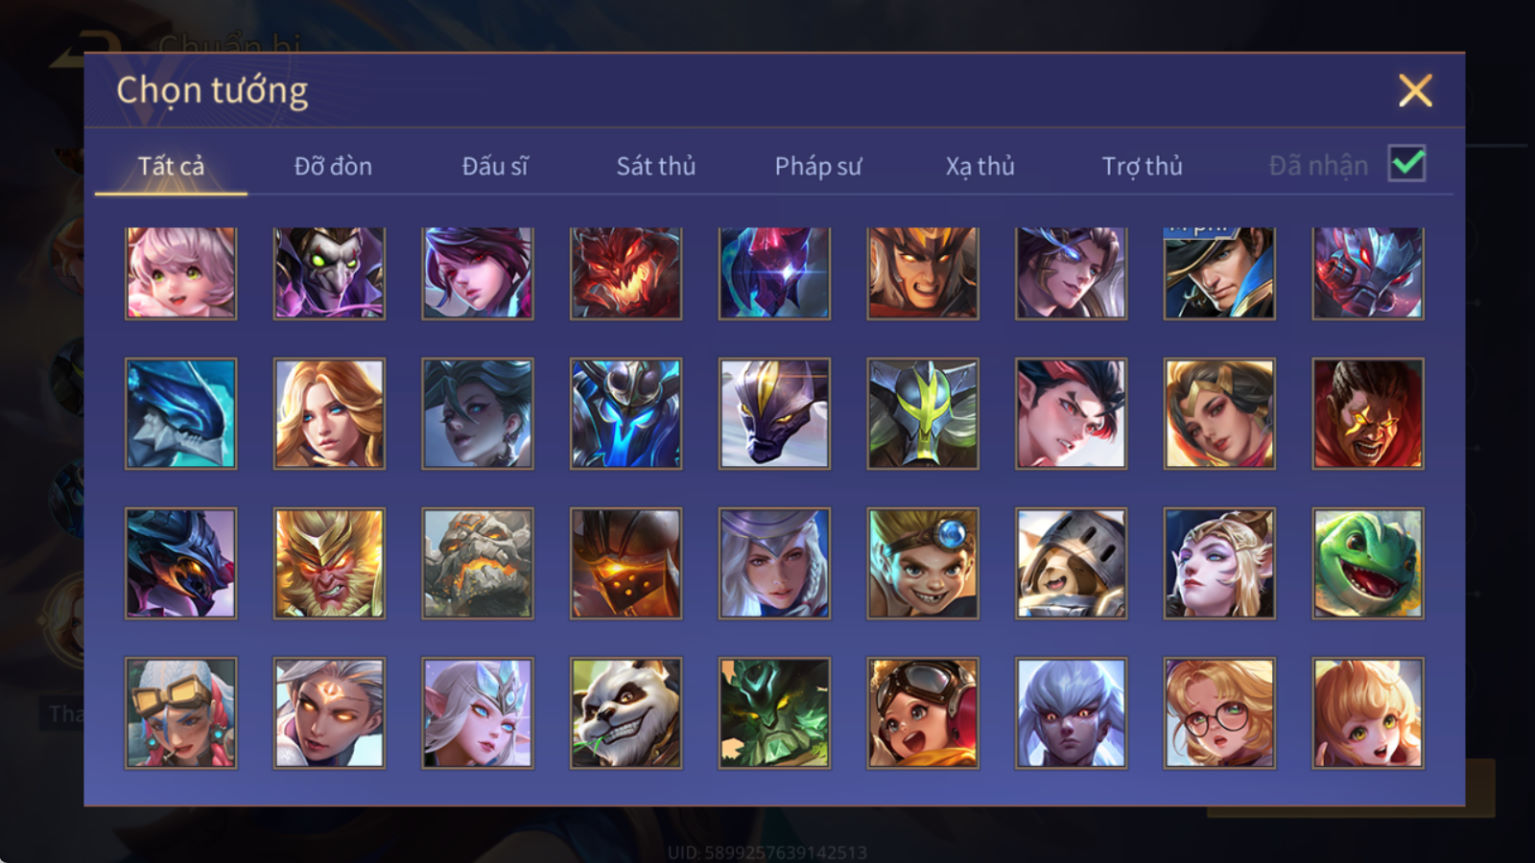
Task: Select the plague doctor masked hero
Action: pos(329,273)
